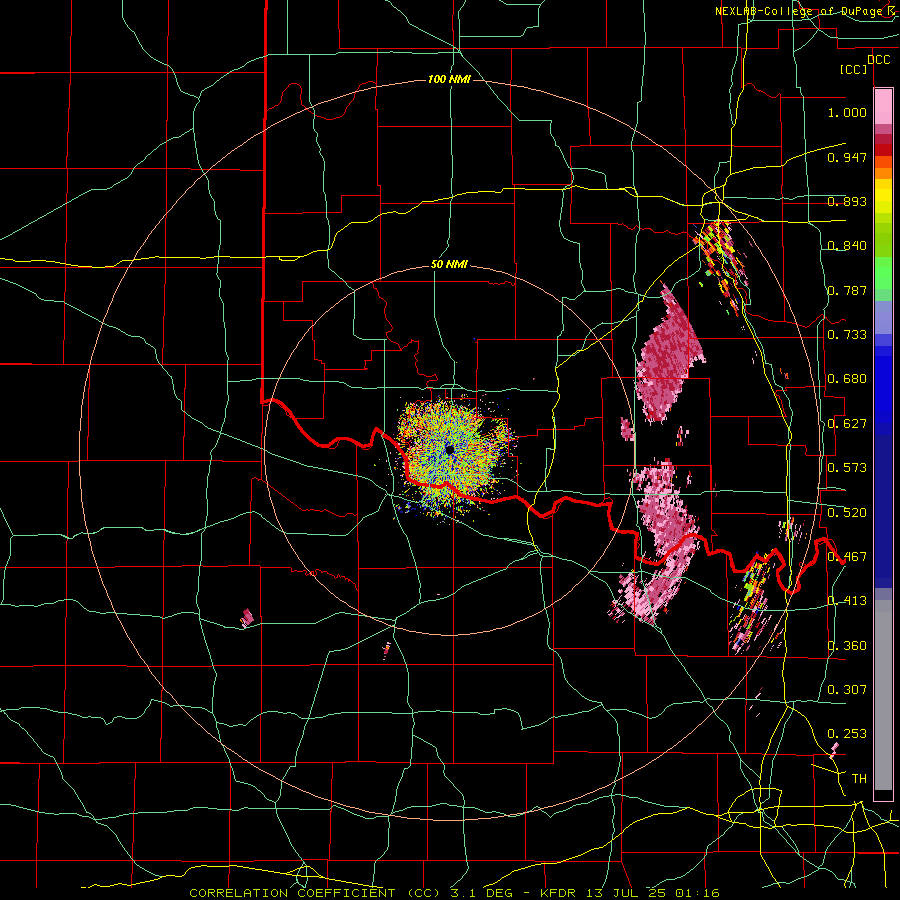Click the 0.893 scale value
Viewport: 900px width, 900px height.
click(847, 201)
